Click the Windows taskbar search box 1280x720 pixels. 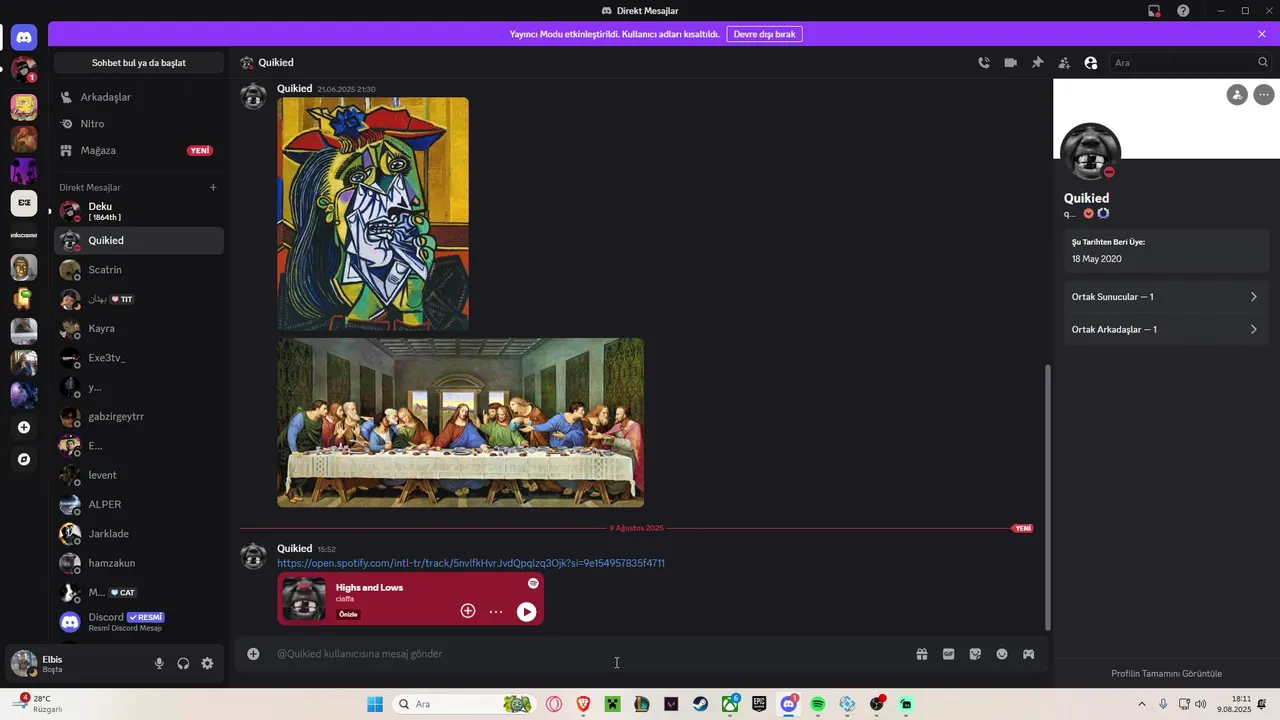[463, 704]
